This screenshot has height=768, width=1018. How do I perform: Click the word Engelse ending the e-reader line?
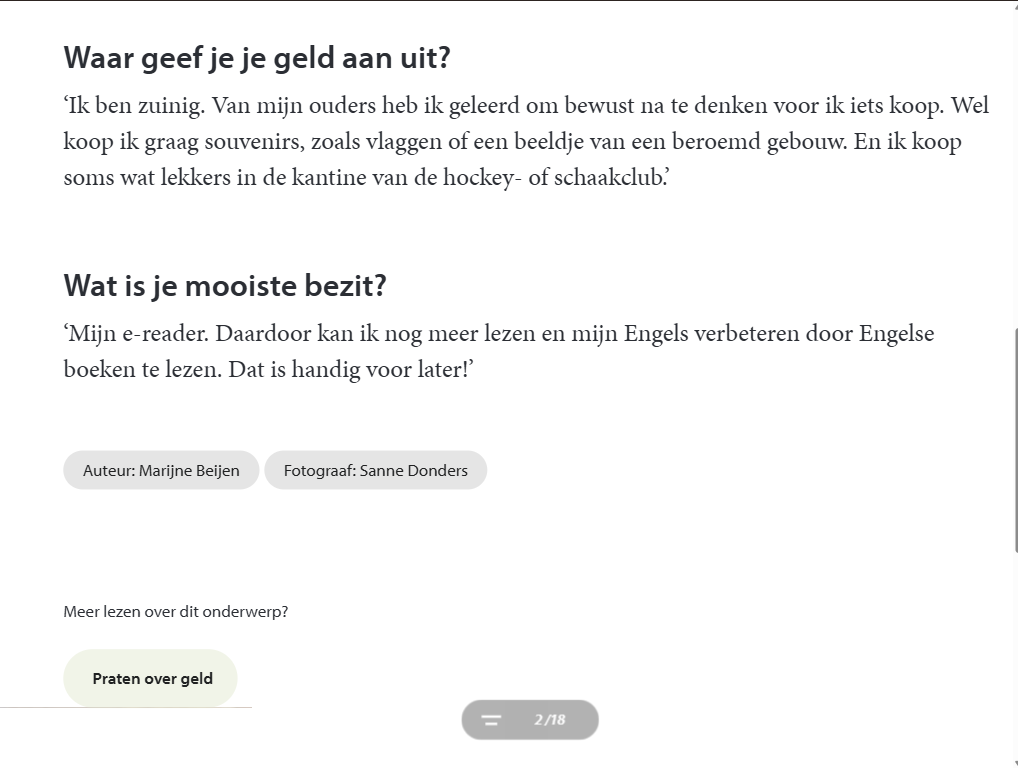coord(897,334)
